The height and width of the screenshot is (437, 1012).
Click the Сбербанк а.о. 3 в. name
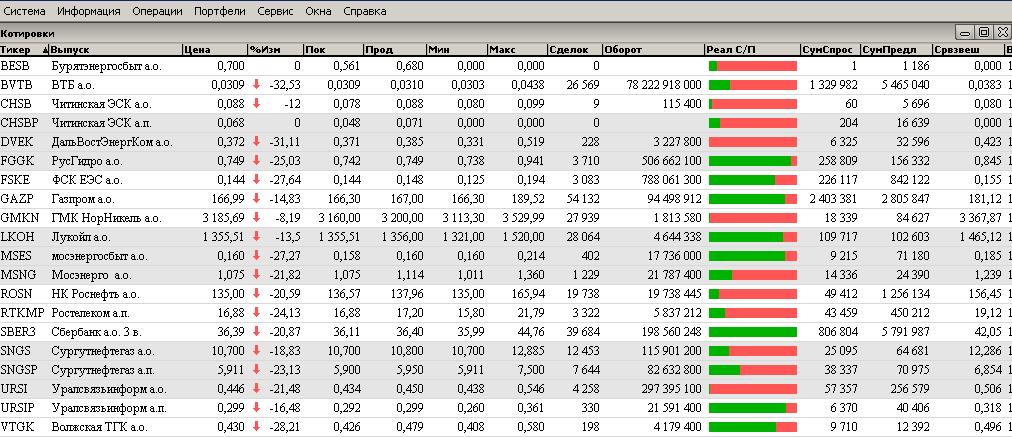tap(95, 332)
